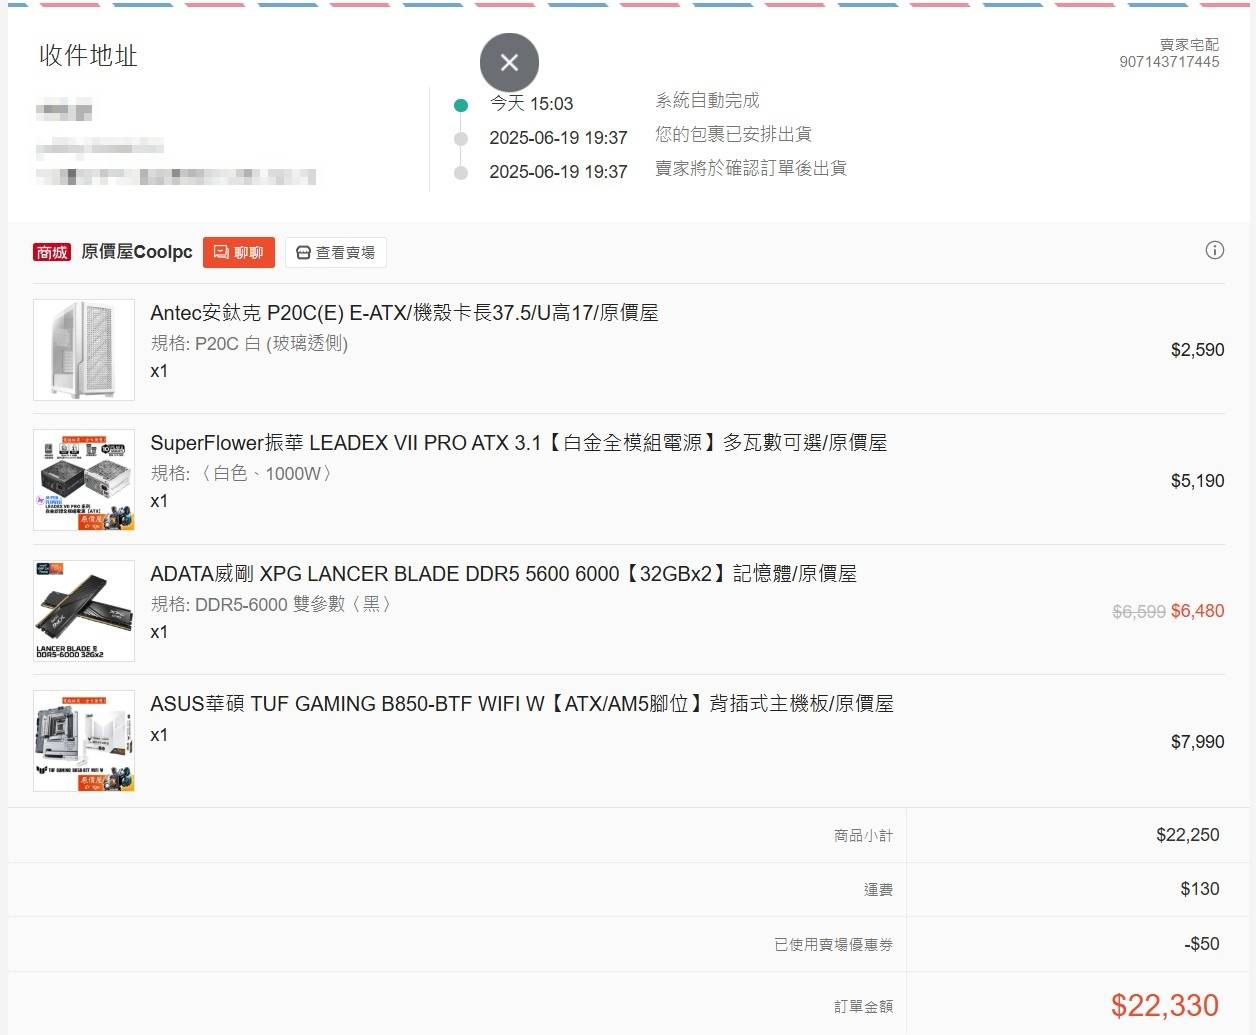The width and height of the screenshot is (1256, 1035).
Task: Click the tracking number 907143717445
Action: (x=1169, y=62)
